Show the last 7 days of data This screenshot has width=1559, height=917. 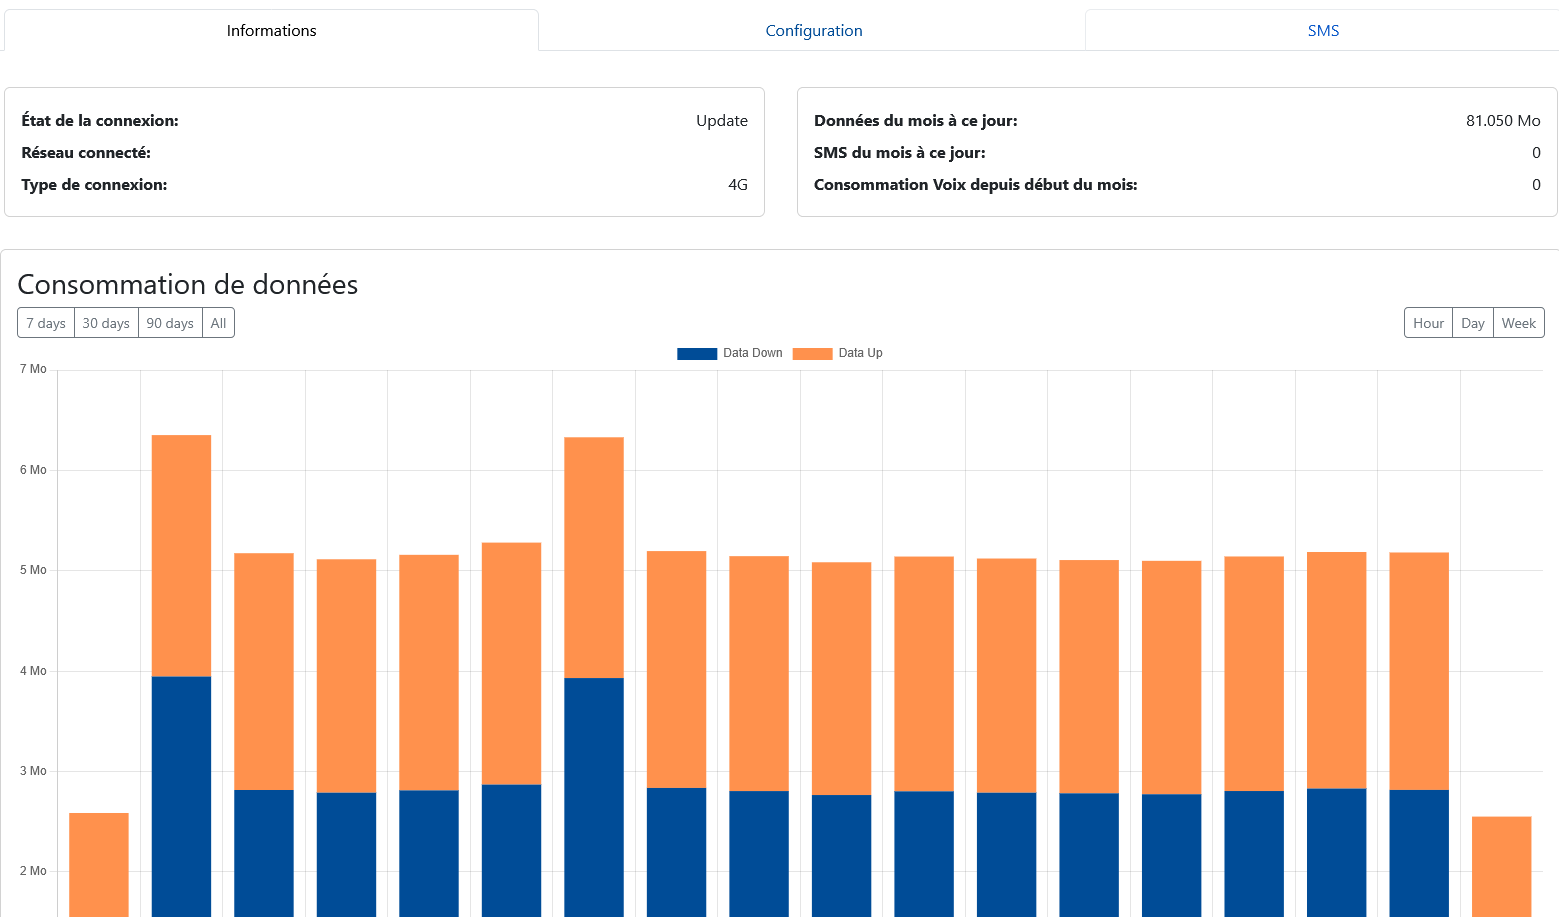(46, 323)
